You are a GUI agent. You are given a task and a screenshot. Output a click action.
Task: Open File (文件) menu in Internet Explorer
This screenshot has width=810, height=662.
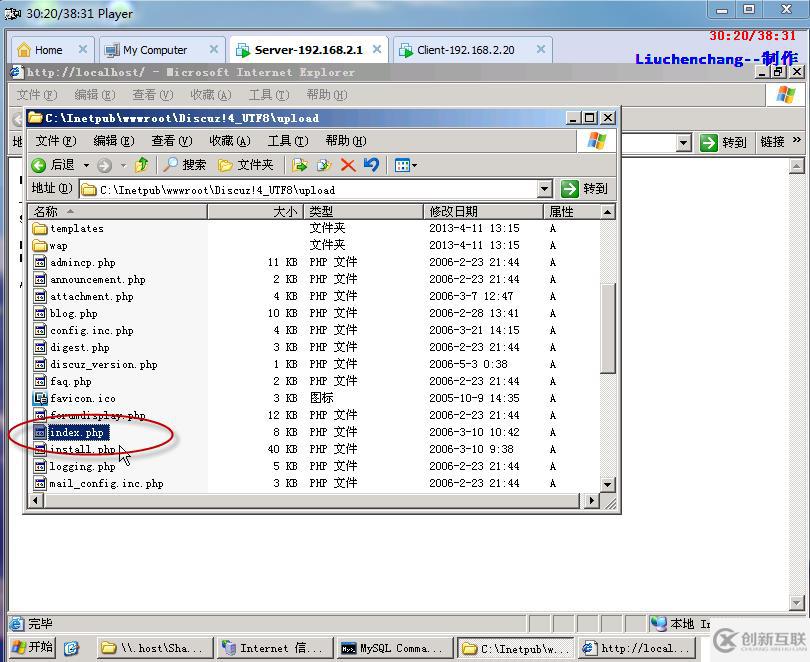[36, 95]
